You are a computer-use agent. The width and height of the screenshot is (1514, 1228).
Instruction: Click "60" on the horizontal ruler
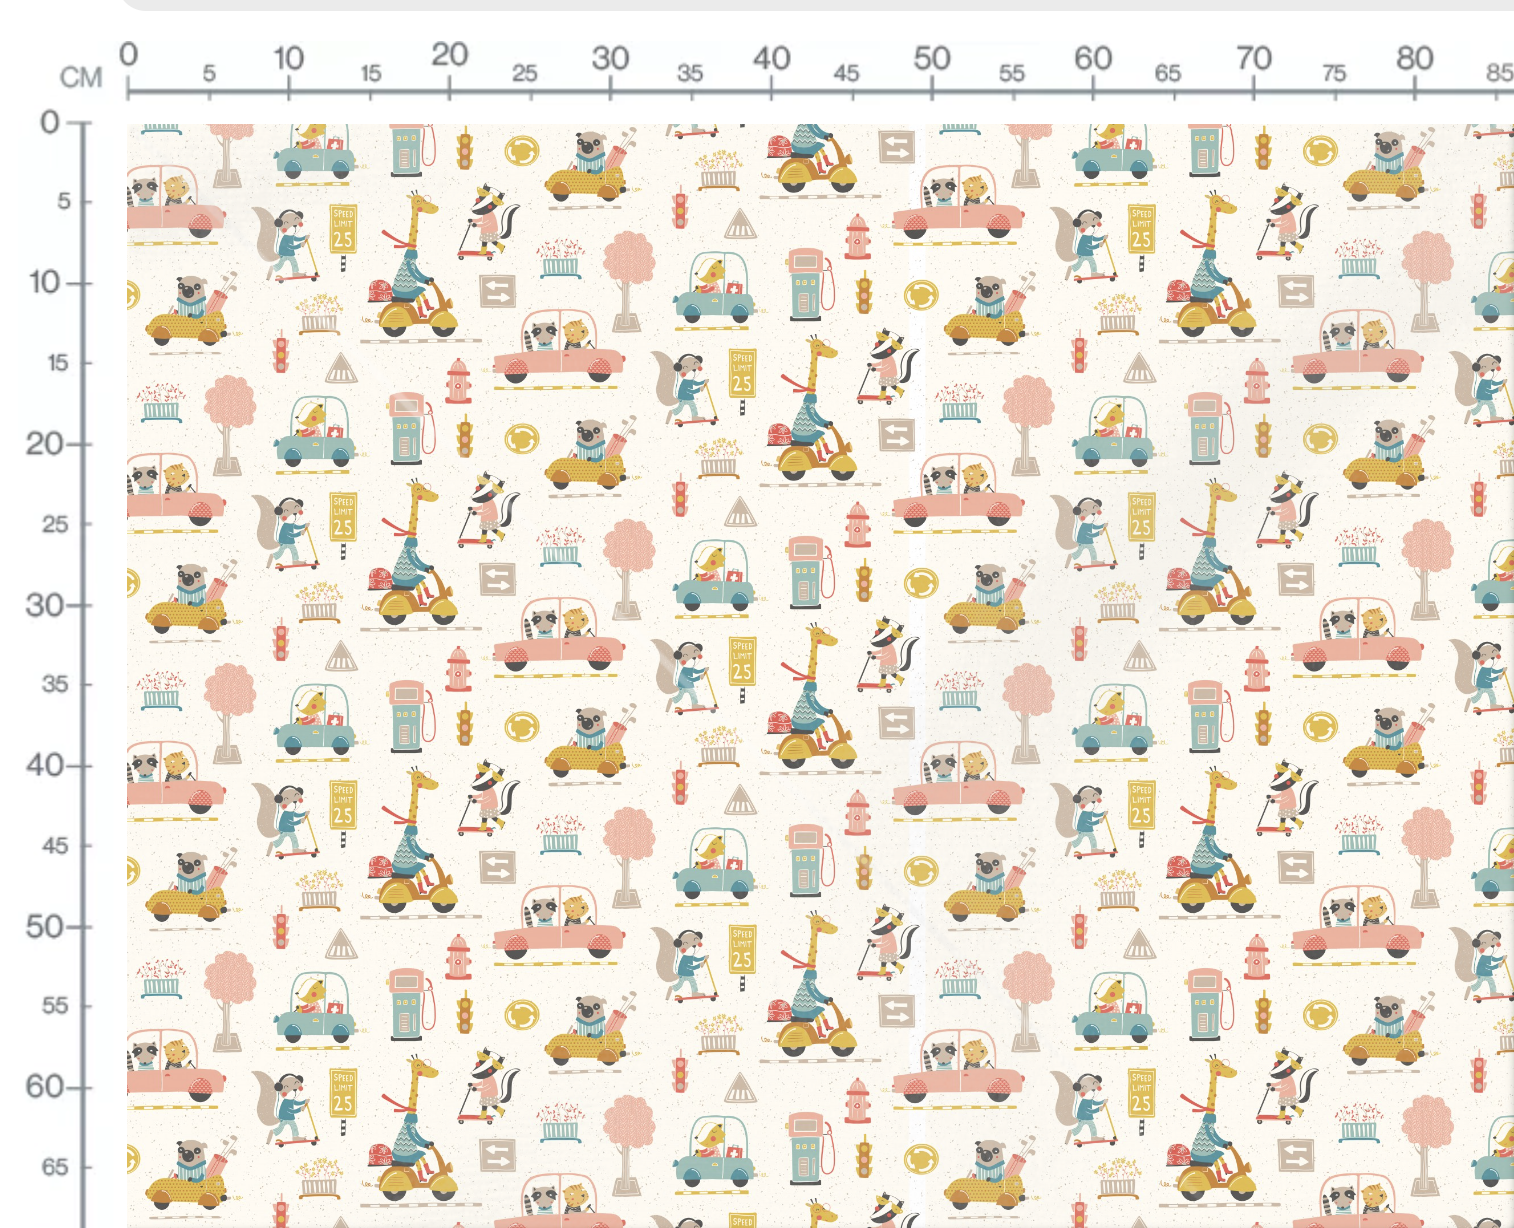1093,58
